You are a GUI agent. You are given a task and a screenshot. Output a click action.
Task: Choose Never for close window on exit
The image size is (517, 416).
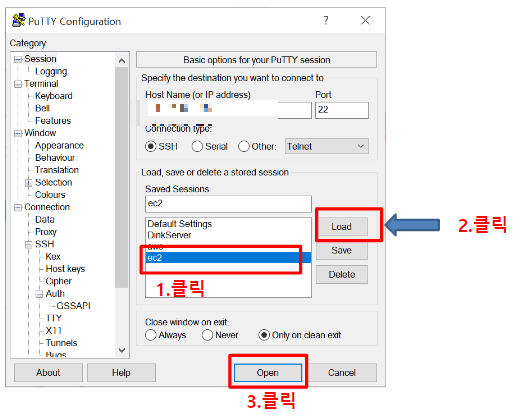pyautogui.click(x=207, y=335)
